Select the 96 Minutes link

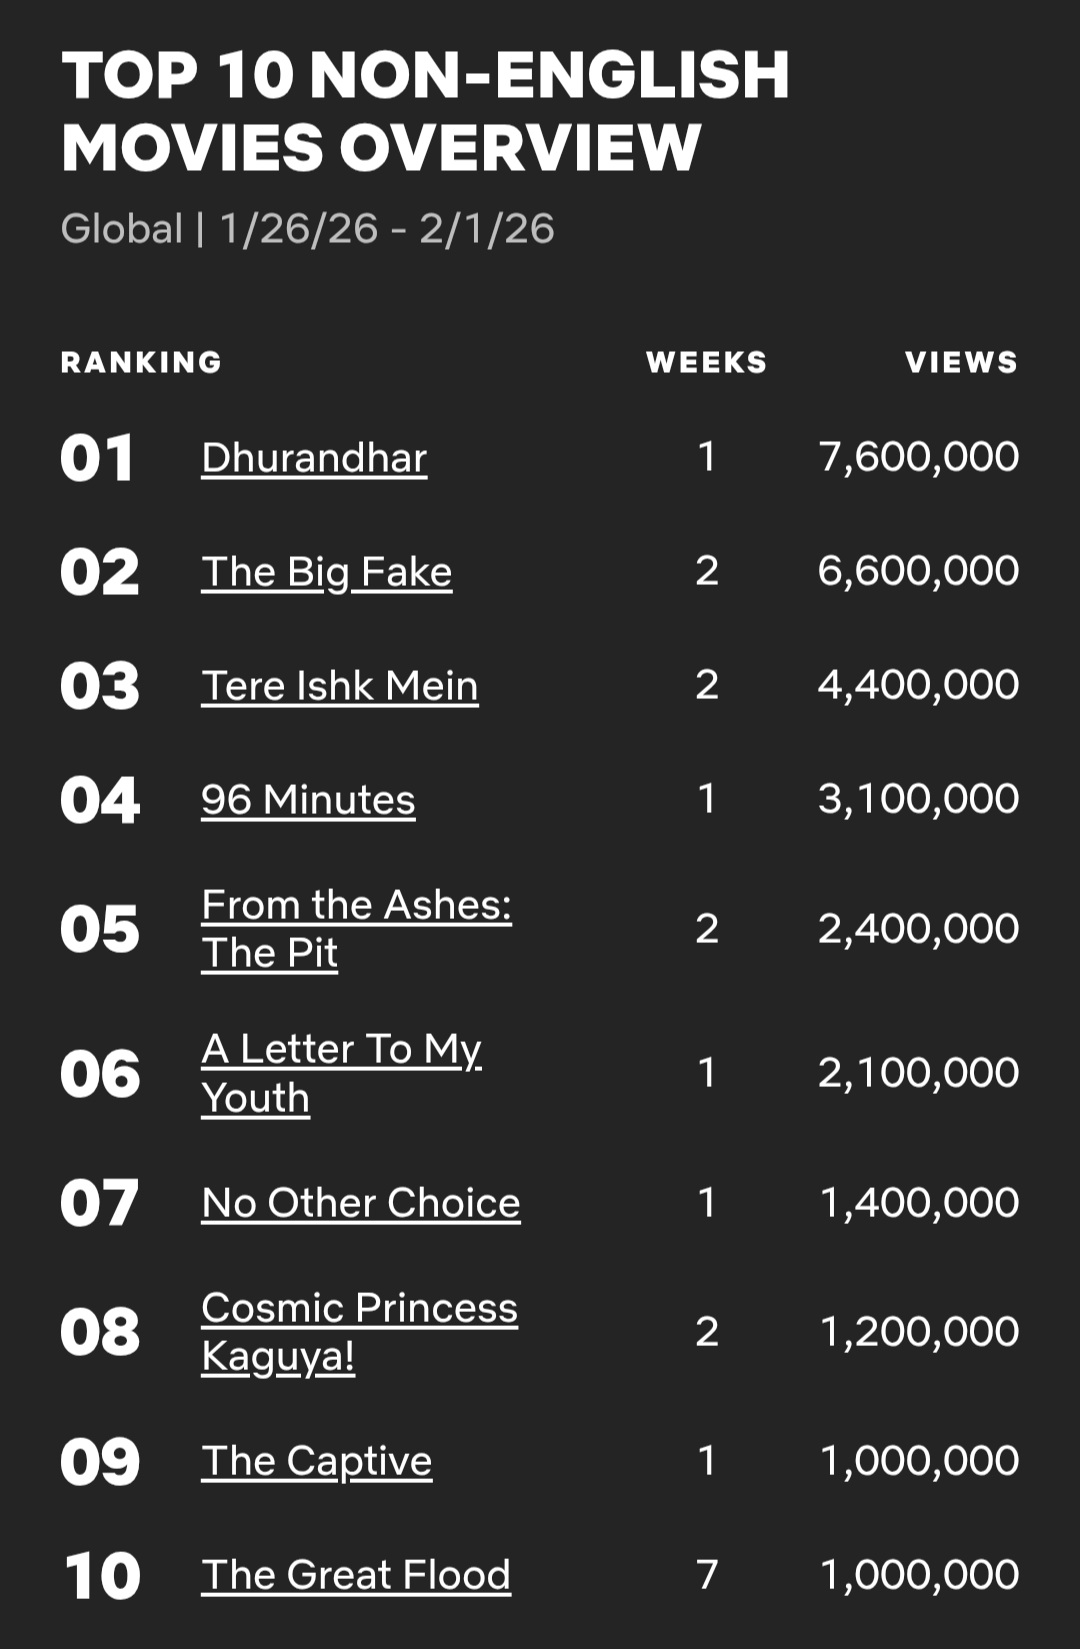point(308,800)
